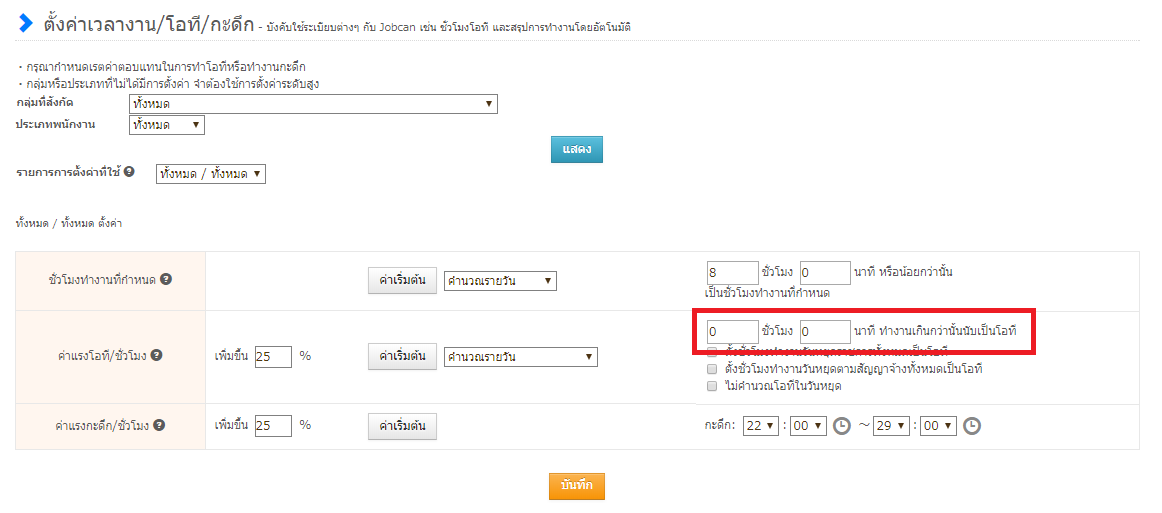Screen dimensions: 1162x513
Task: Focus the overtime เพิ่มขึ้น percent field
Action: 273,356
